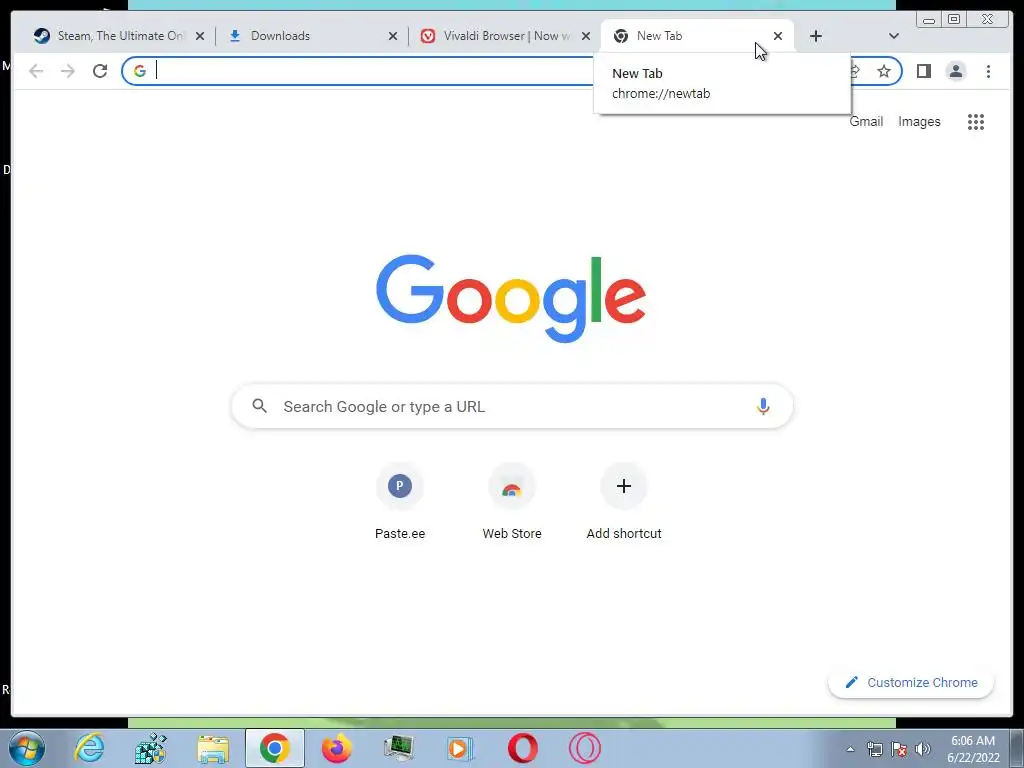This screenshot has width=1024, height=768.
Task: Open the Windows Start button
Action: coord(27,748)
